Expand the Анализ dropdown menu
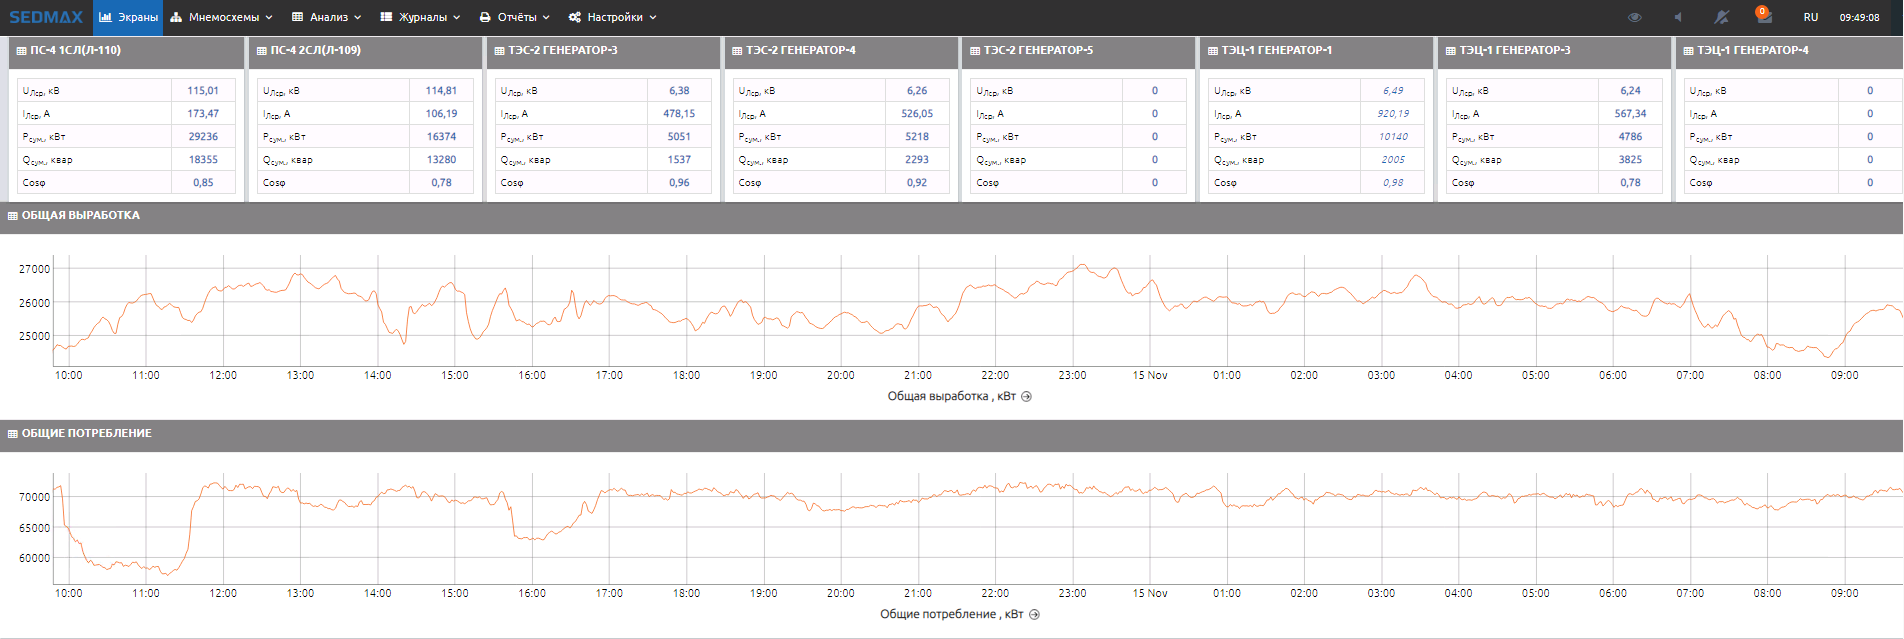Viewport: 1904px width, 639px height. click(327, 17)
